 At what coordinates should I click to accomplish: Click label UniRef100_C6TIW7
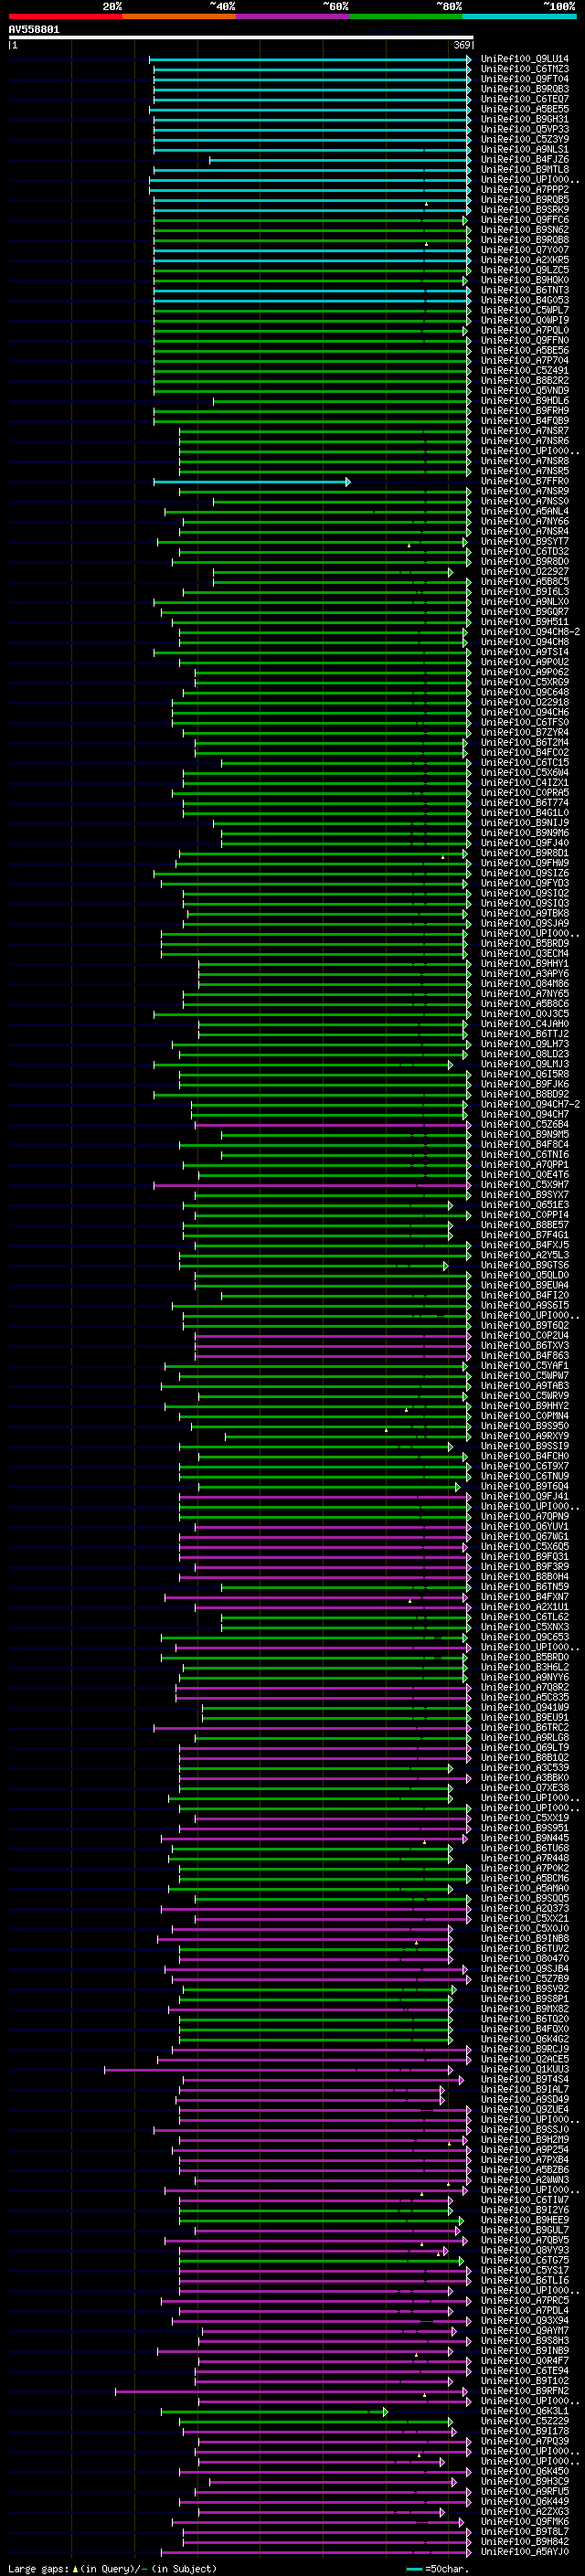point(525,2199)
